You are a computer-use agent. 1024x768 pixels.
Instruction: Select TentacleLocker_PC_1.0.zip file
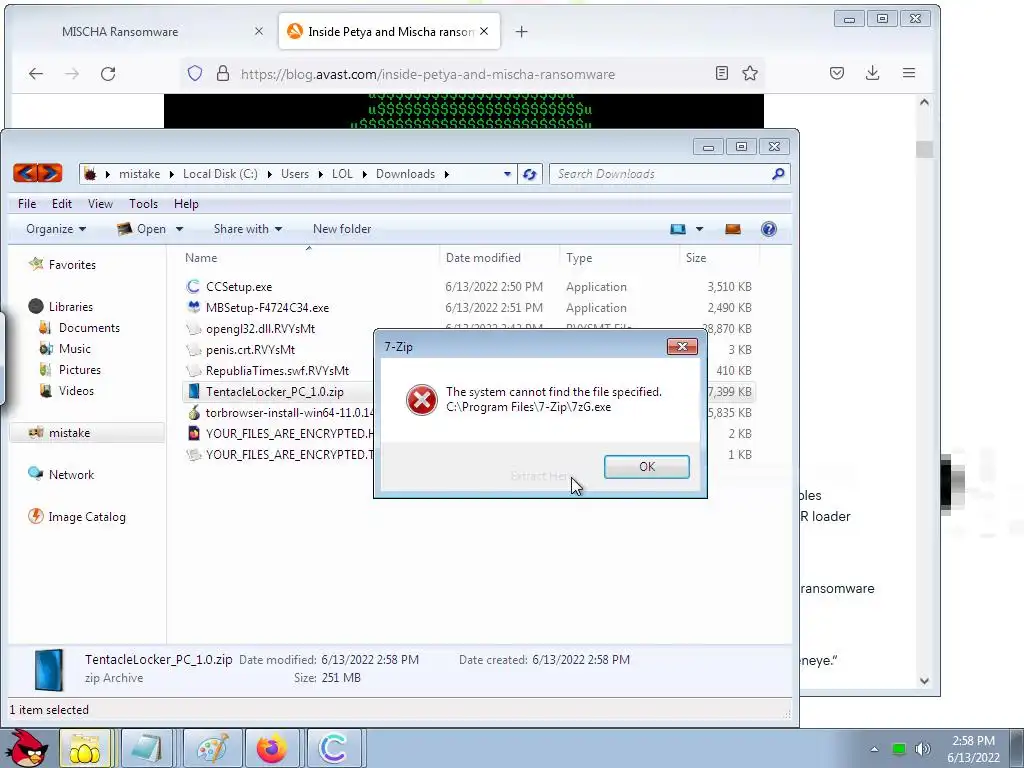[274, 392]
